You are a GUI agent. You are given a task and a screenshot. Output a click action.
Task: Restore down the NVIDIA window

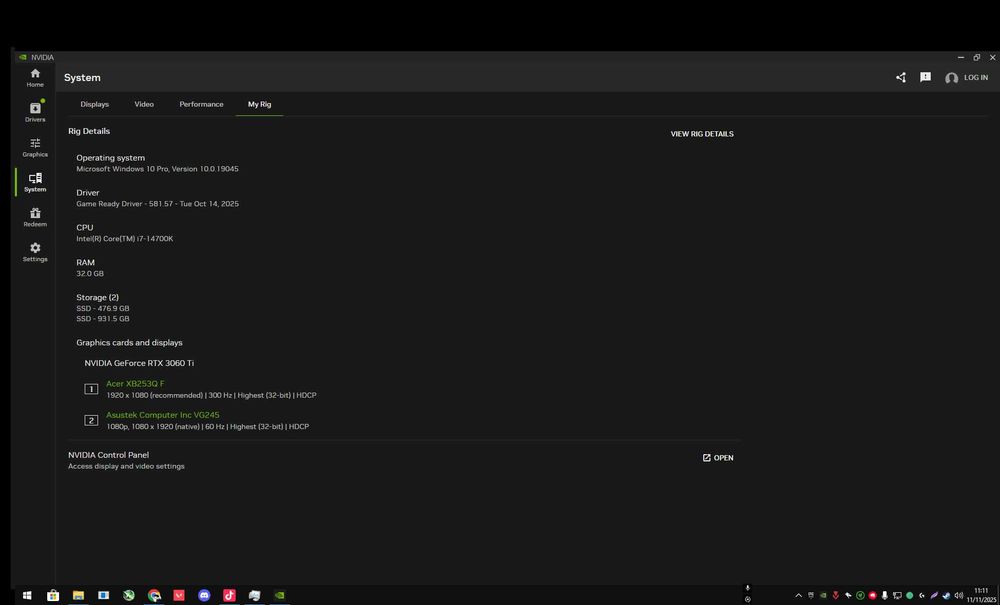point(976,57)
